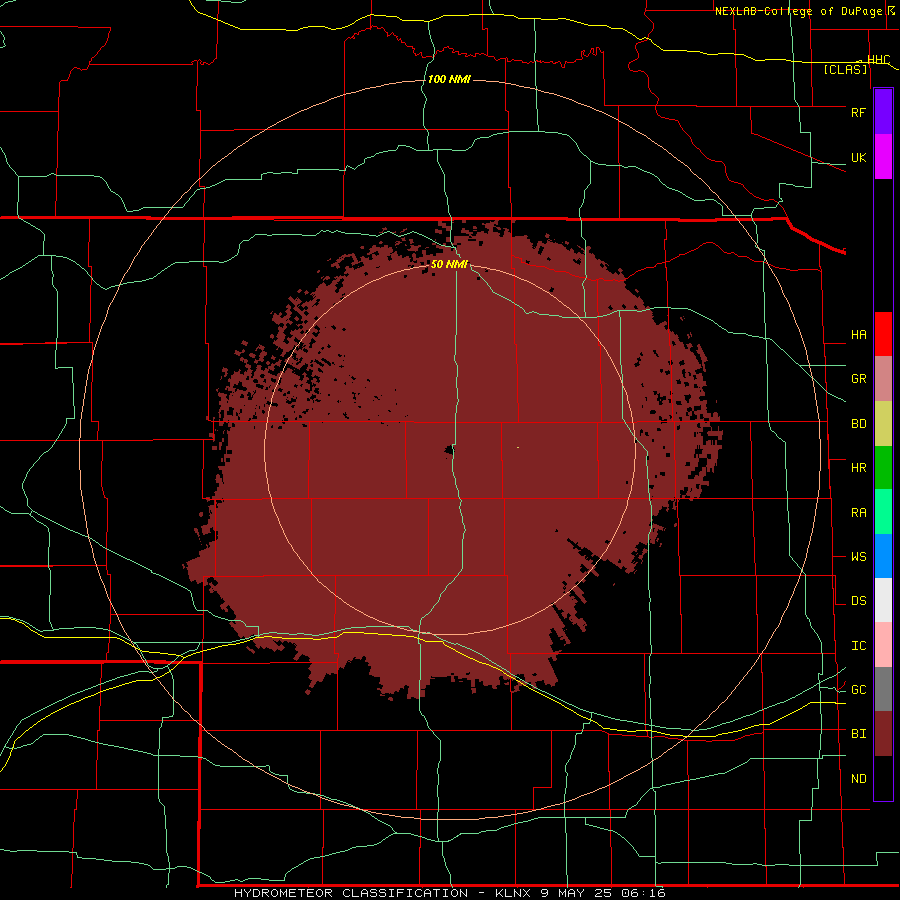Click the ND black legend color swatch
Viewport: 900px width, 900px height.
(883, 778)
